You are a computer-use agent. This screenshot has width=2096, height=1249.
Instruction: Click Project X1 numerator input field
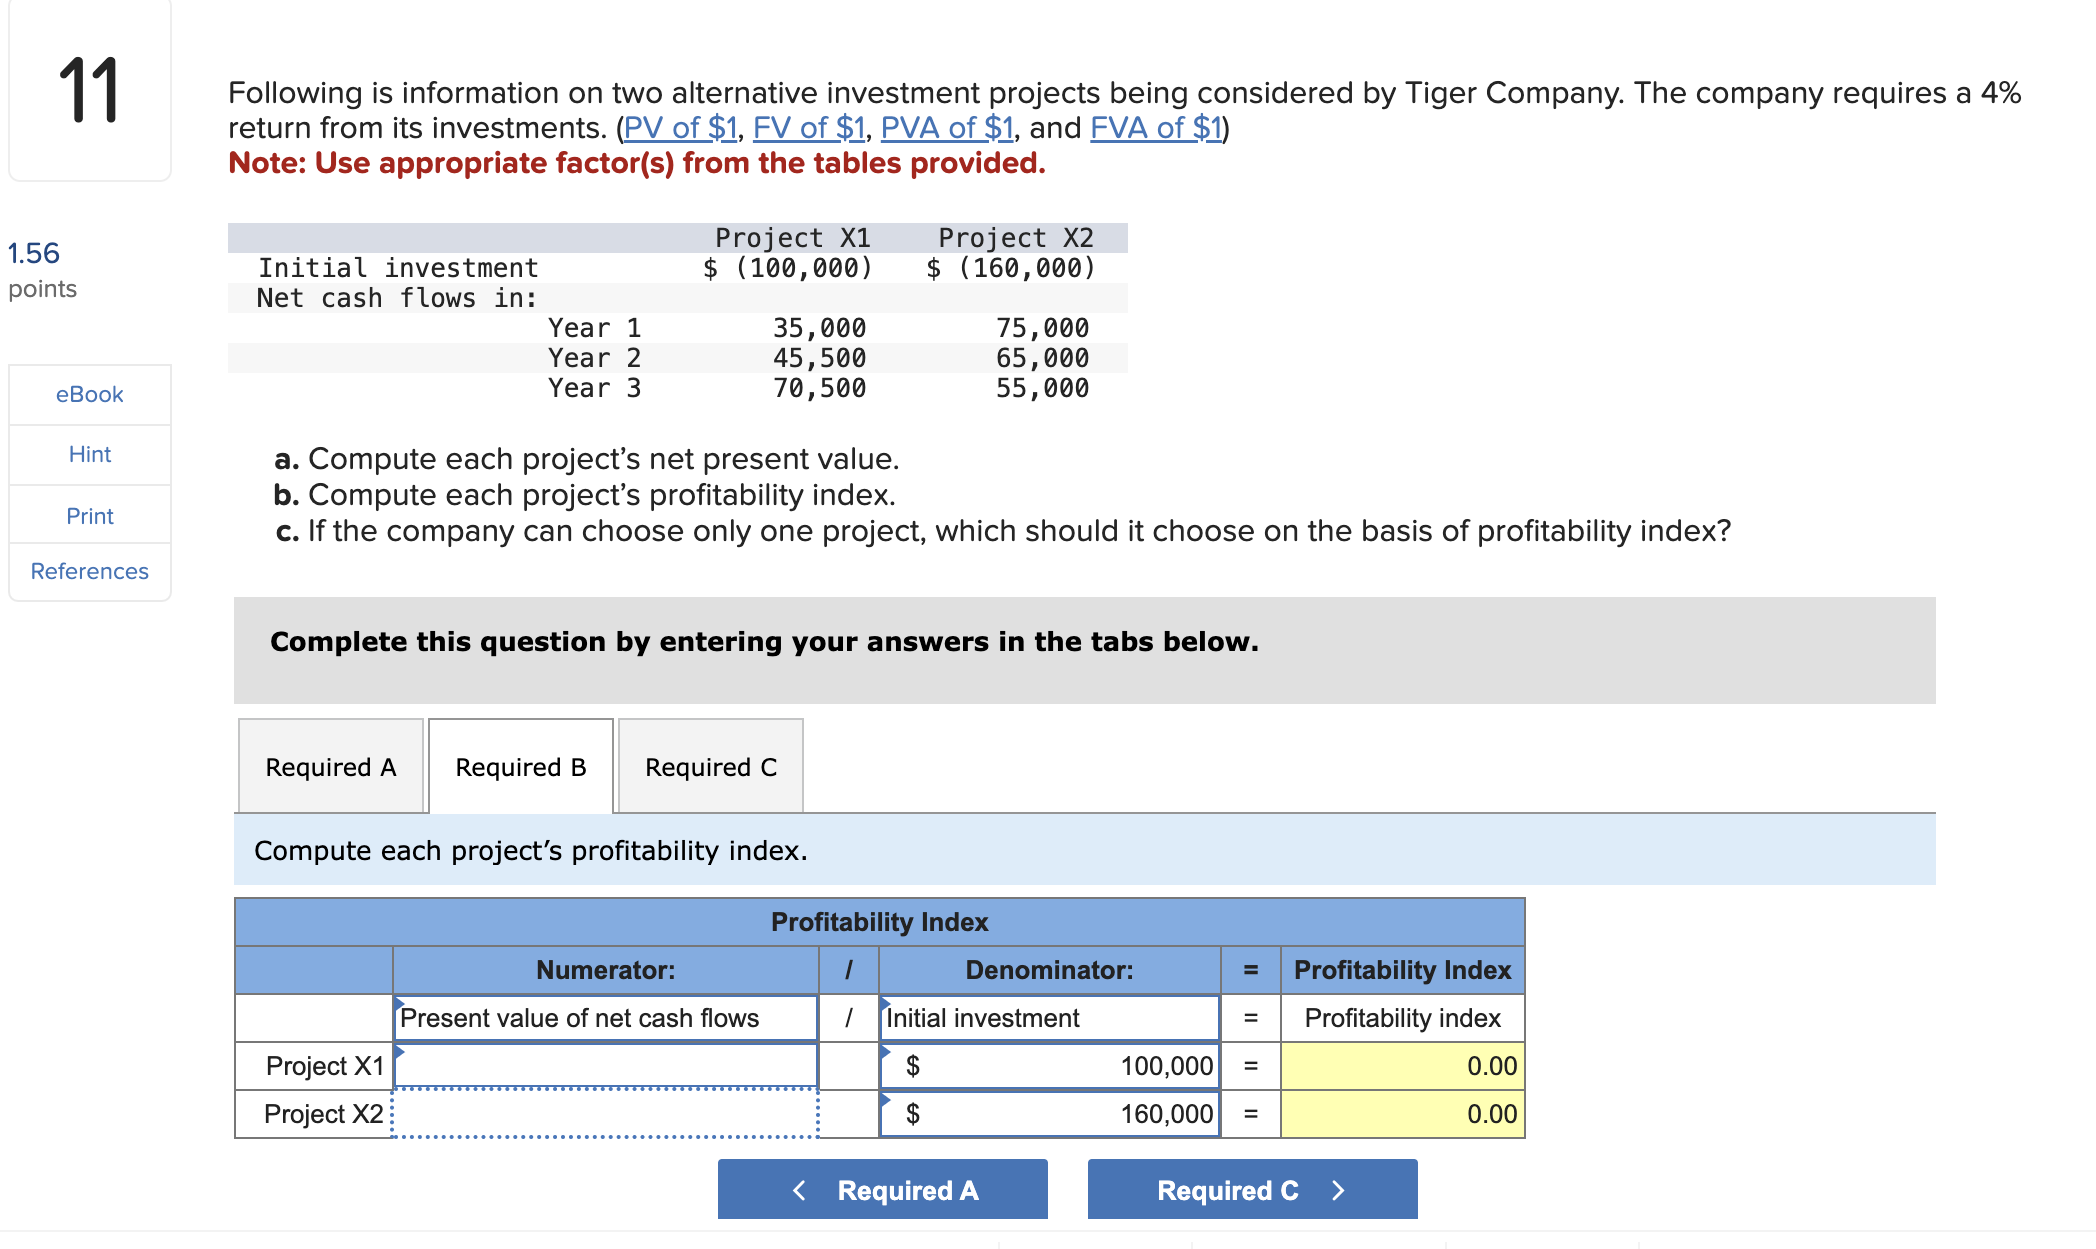click(605, 1066)
